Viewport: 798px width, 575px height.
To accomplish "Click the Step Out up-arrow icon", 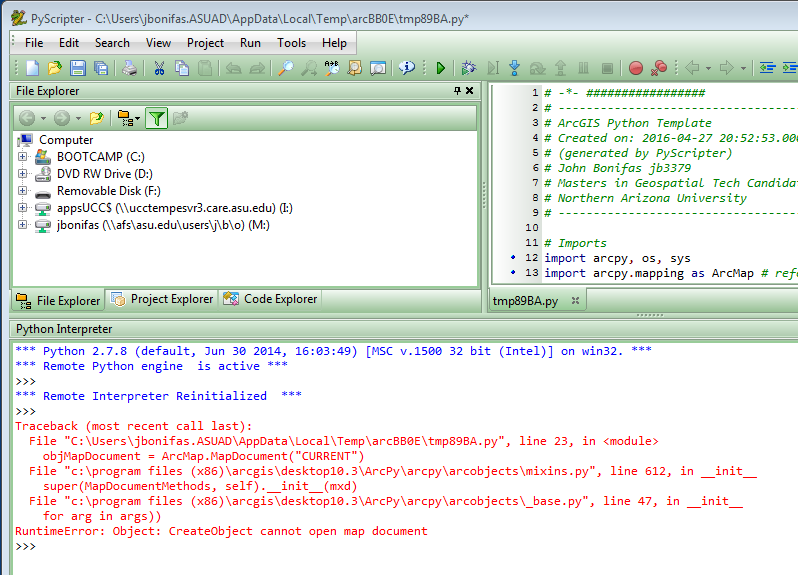I will tap(560, 68).
